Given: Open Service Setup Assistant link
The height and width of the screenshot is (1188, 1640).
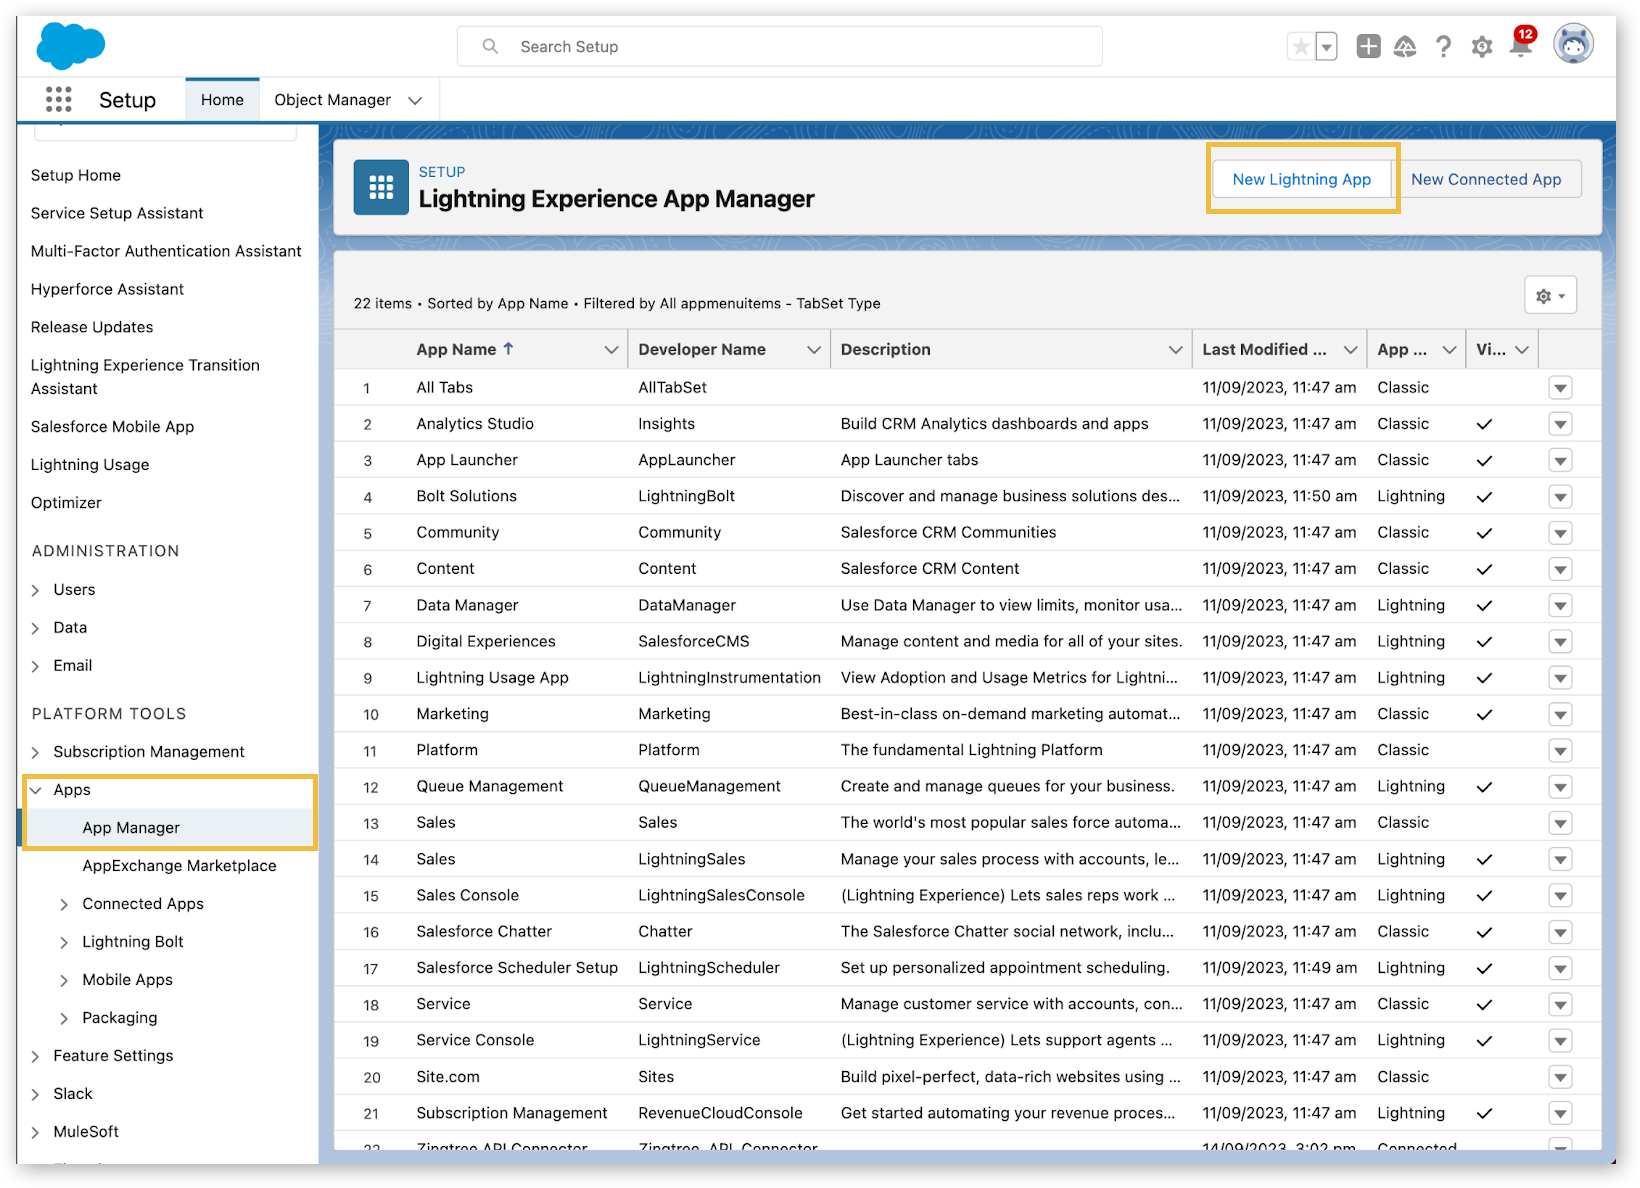Looking at the screenshot, I should coord(117,213).
